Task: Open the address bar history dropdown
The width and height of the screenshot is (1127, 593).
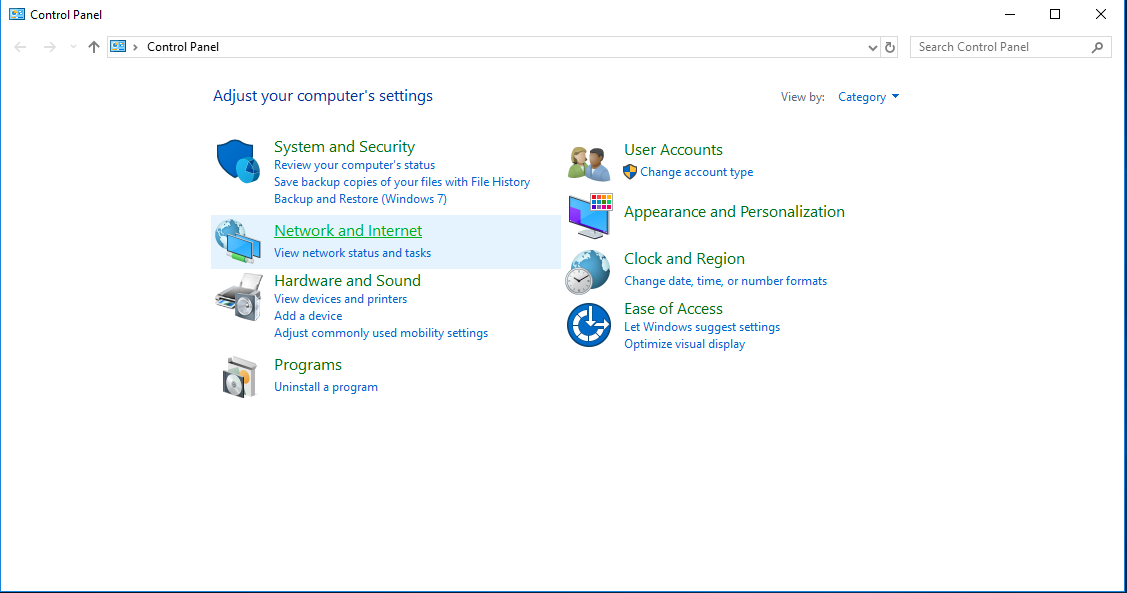Action: click(871, 46)
